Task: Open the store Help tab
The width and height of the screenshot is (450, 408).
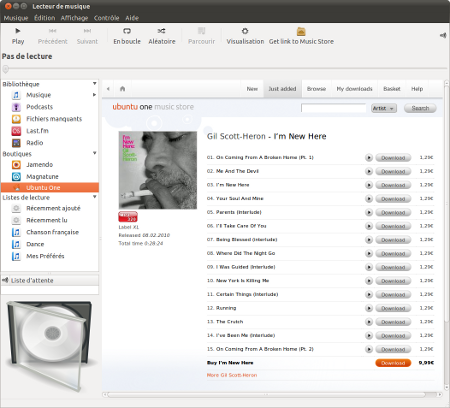Action: [417, 89]
